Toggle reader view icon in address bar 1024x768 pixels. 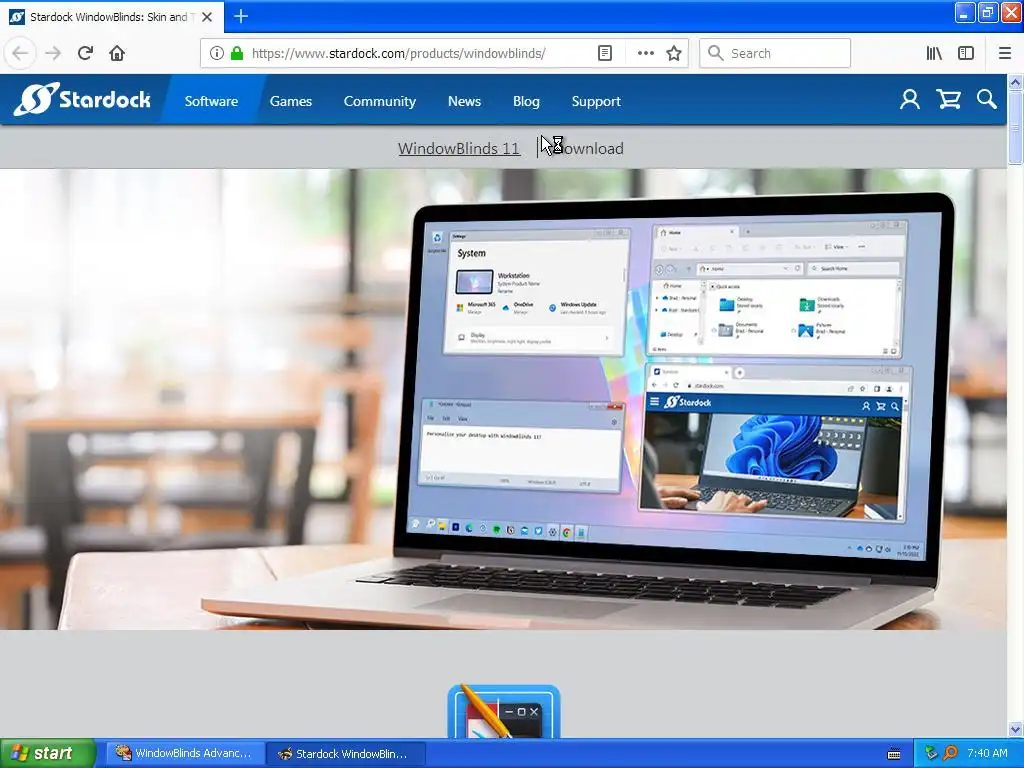point(605,53)
